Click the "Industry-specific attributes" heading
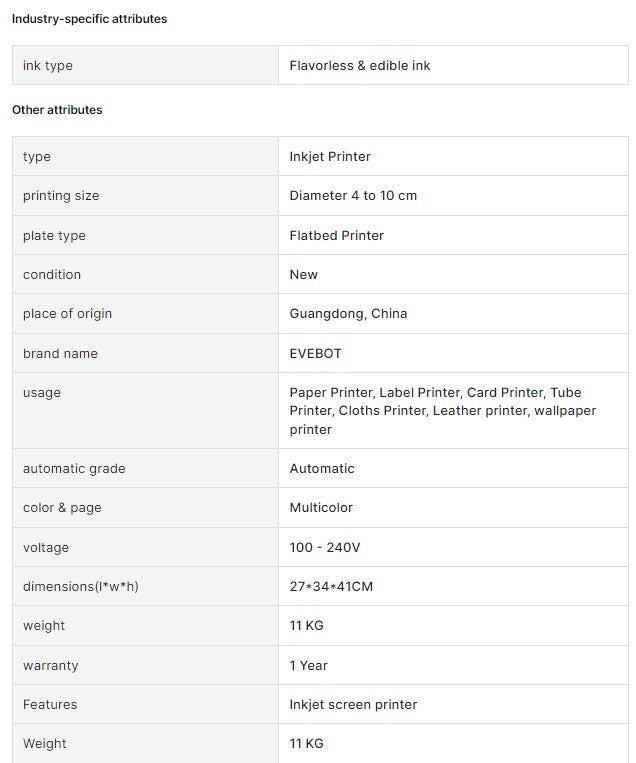Screen dimensions: 636x763 [90, 19]
